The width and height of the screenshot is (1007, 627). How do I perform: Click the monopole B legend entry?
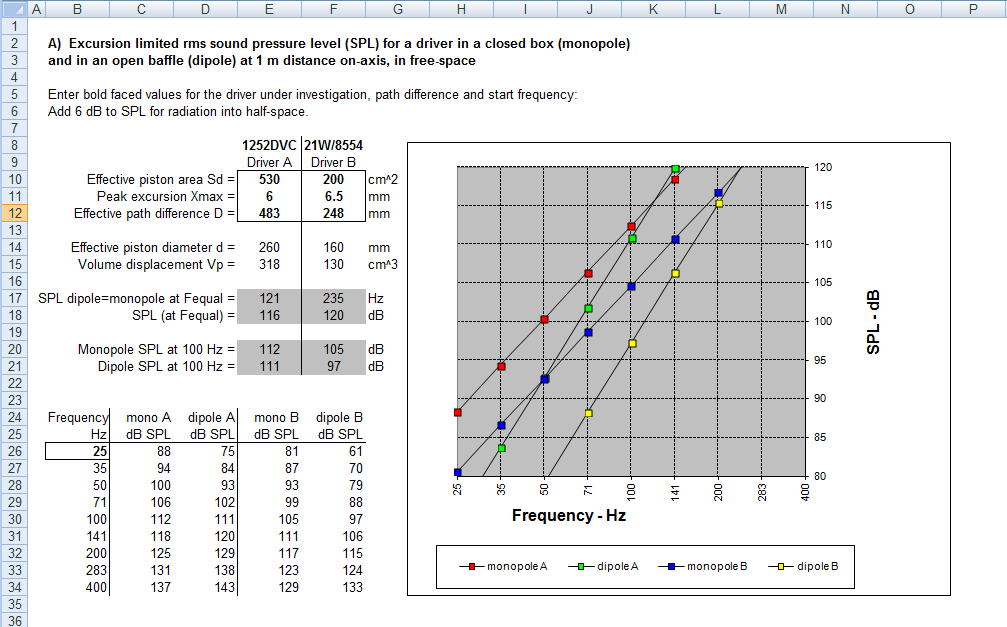coord(703,567)
